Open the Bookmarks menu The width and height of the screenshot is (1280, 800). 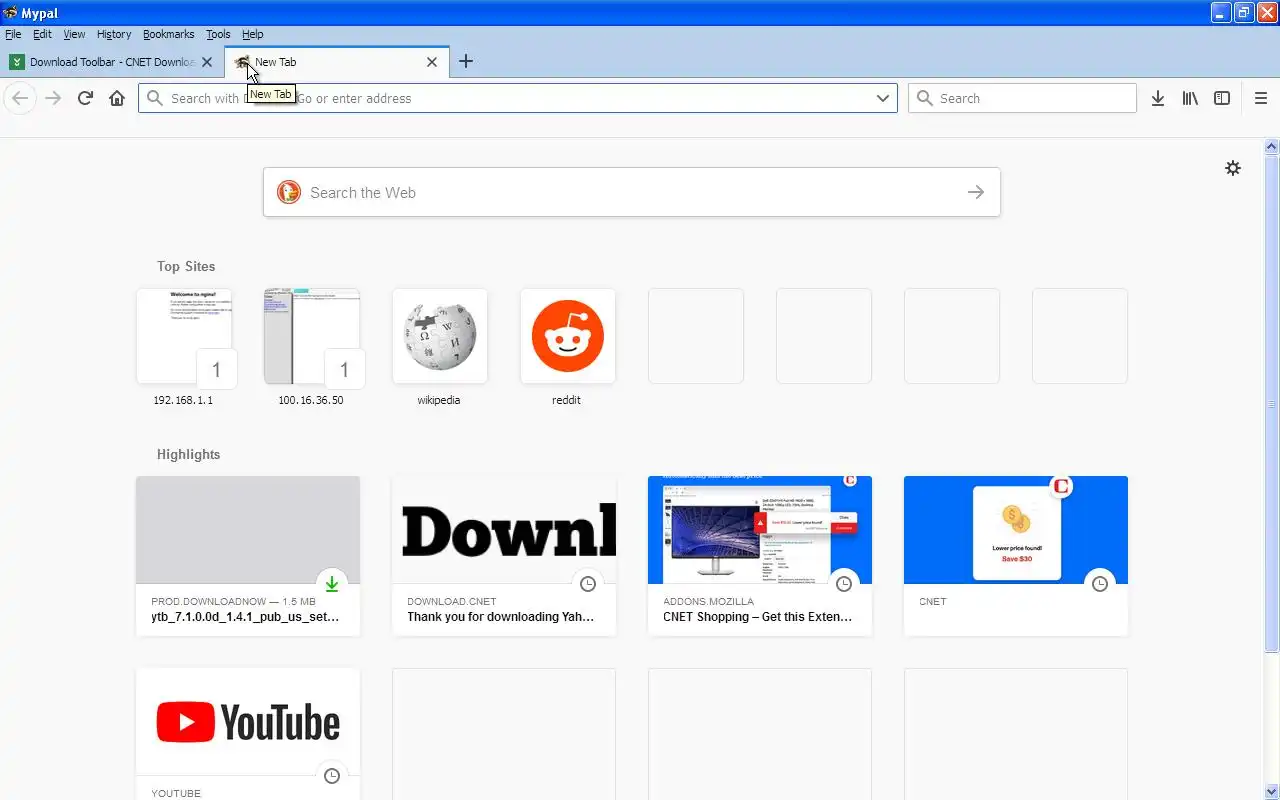(x=168, y=34)
